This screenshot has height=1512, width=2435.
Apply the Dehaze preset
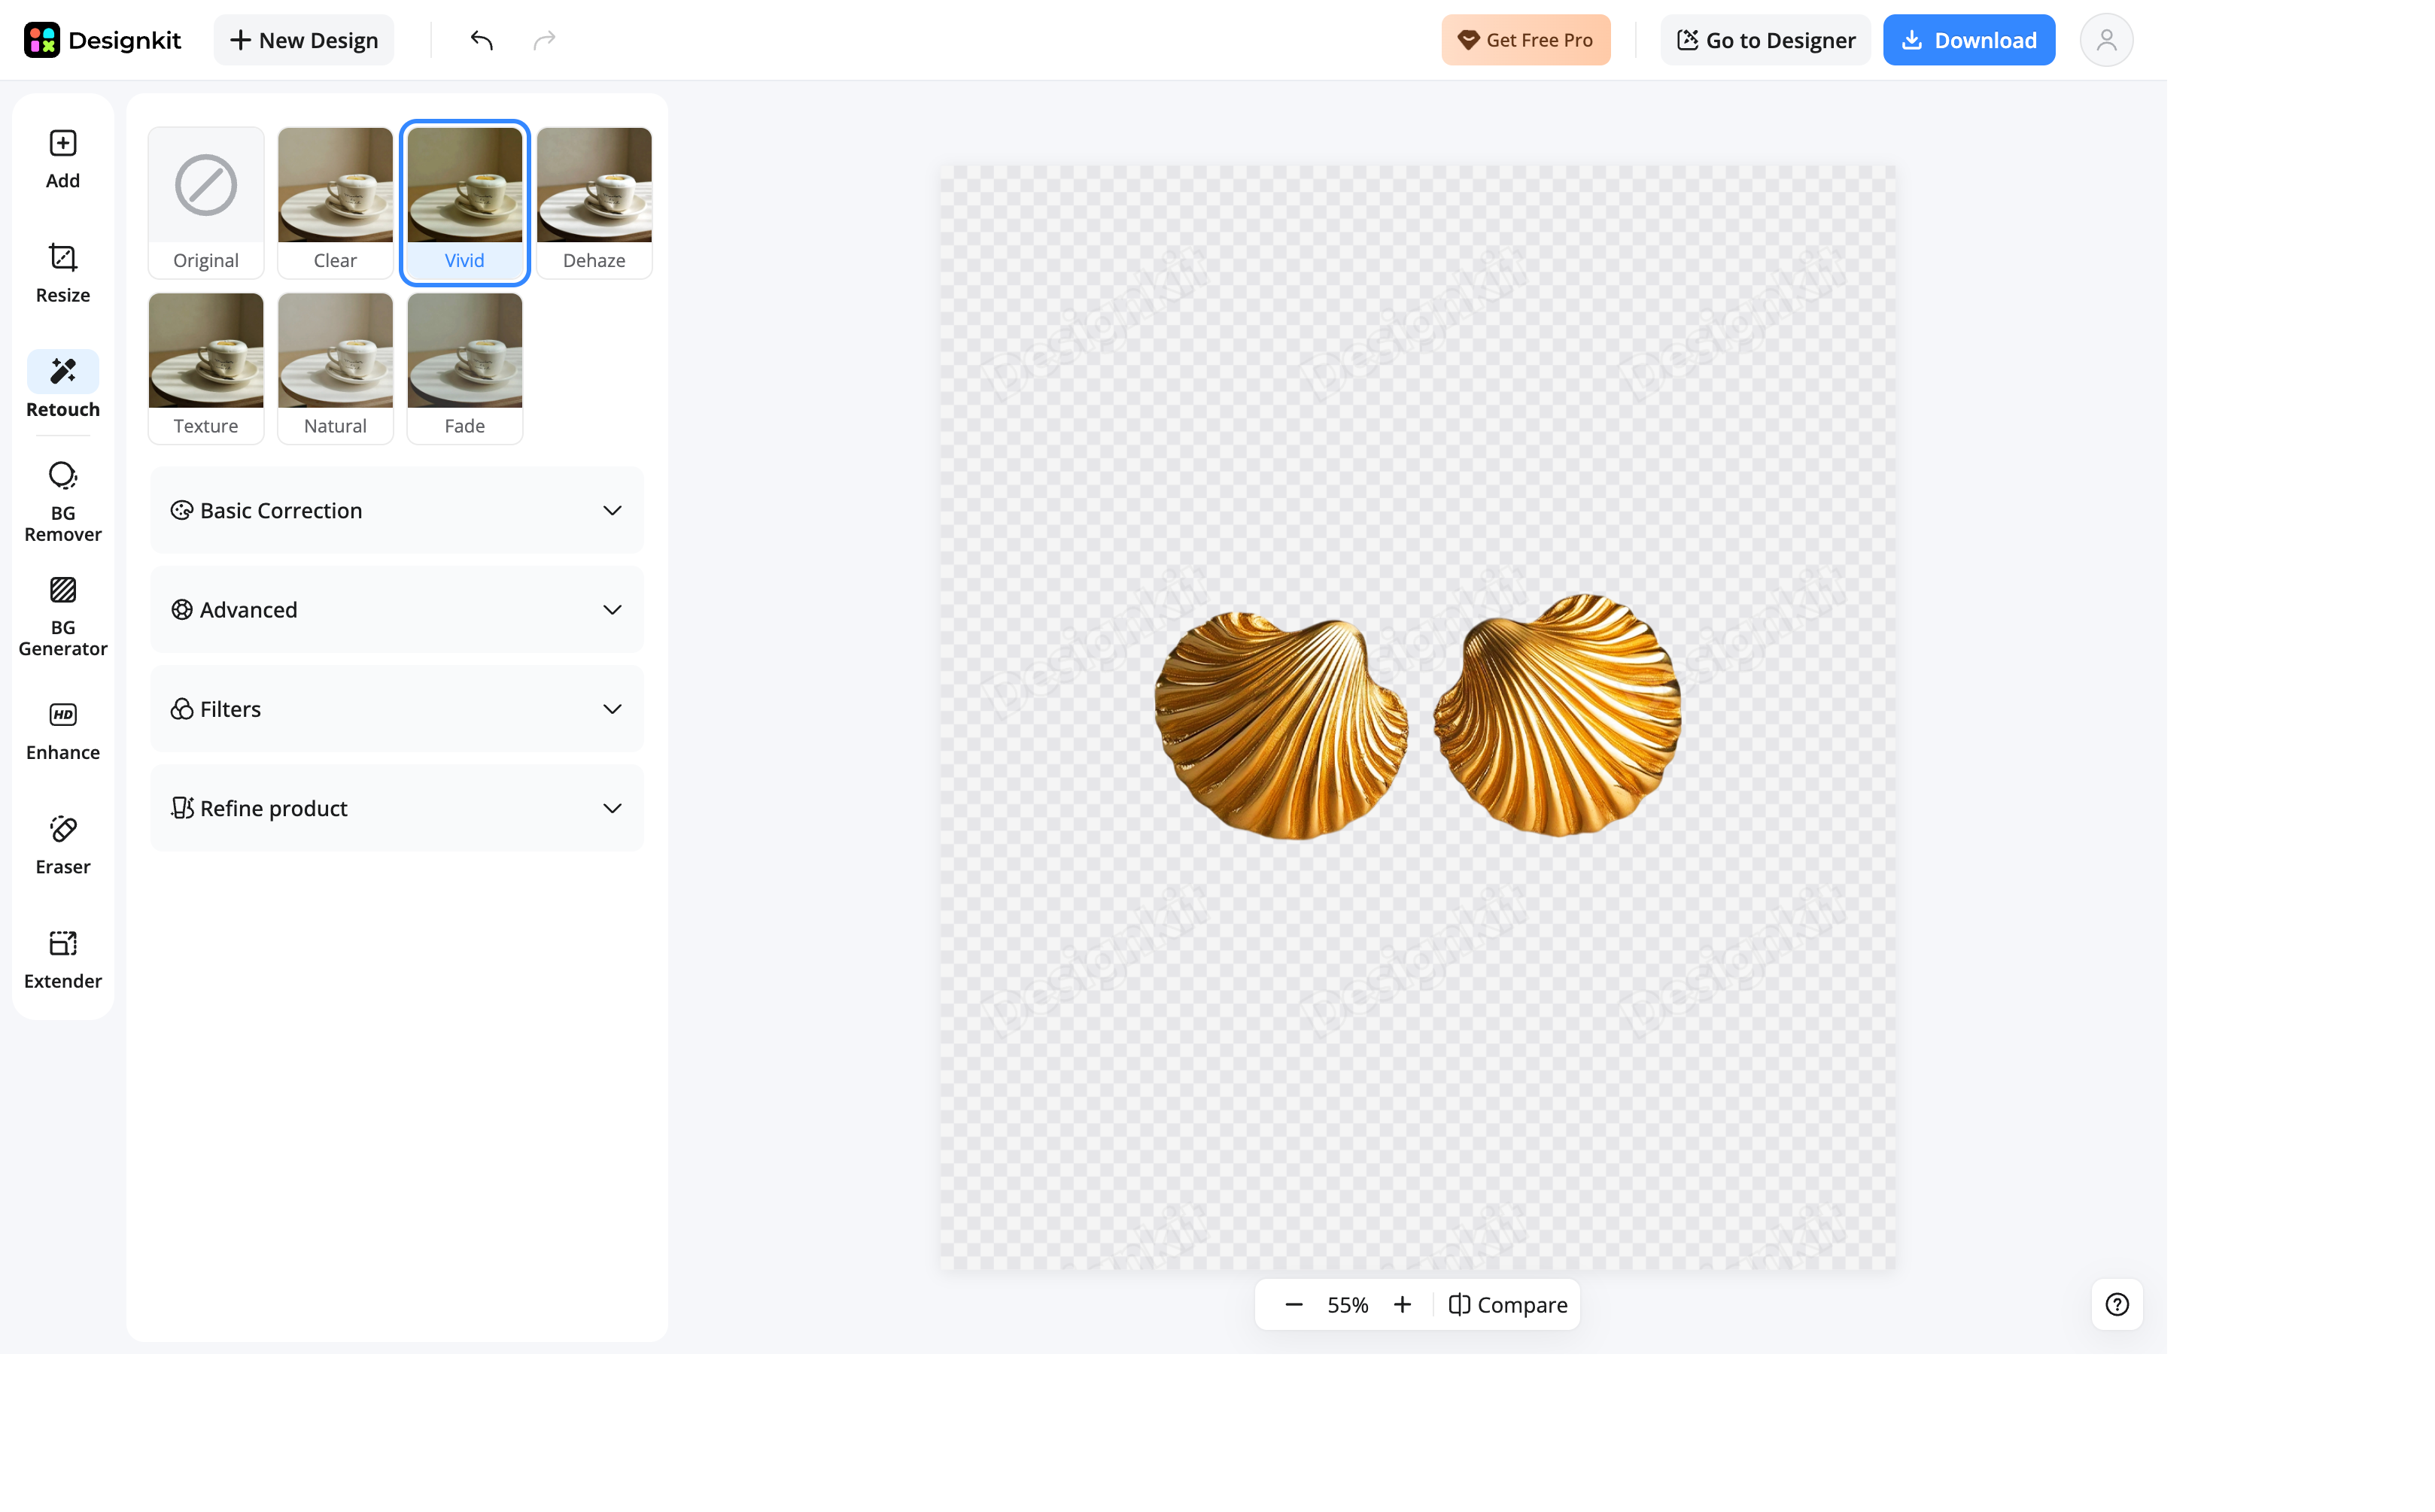(x=594, y=202)
